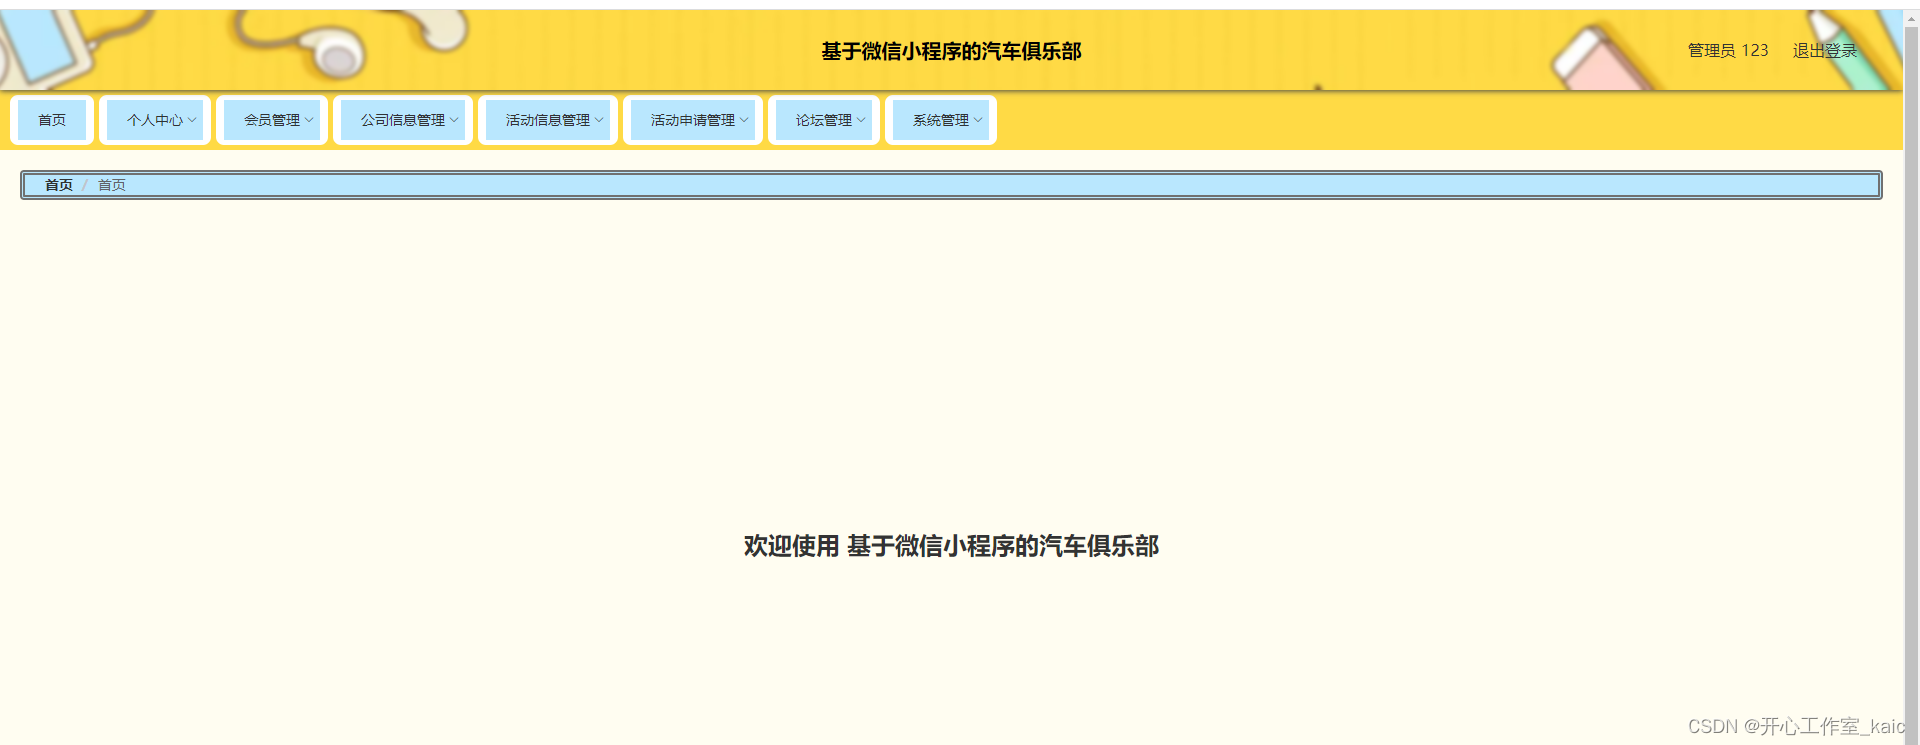The height and width of the screenshot is (745, 1920).
Task: Click the 欢迎使用 welcome heading text
Action: 951,546
